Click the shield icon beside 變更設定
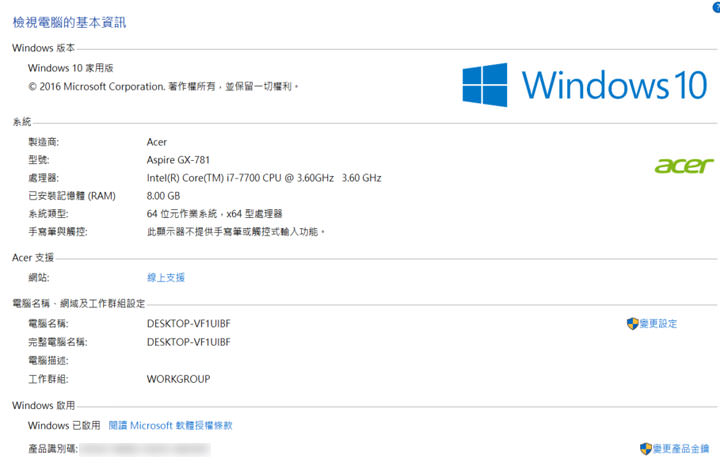The height and width of the screenshot is (470, 720). click(x=633, y=324)
